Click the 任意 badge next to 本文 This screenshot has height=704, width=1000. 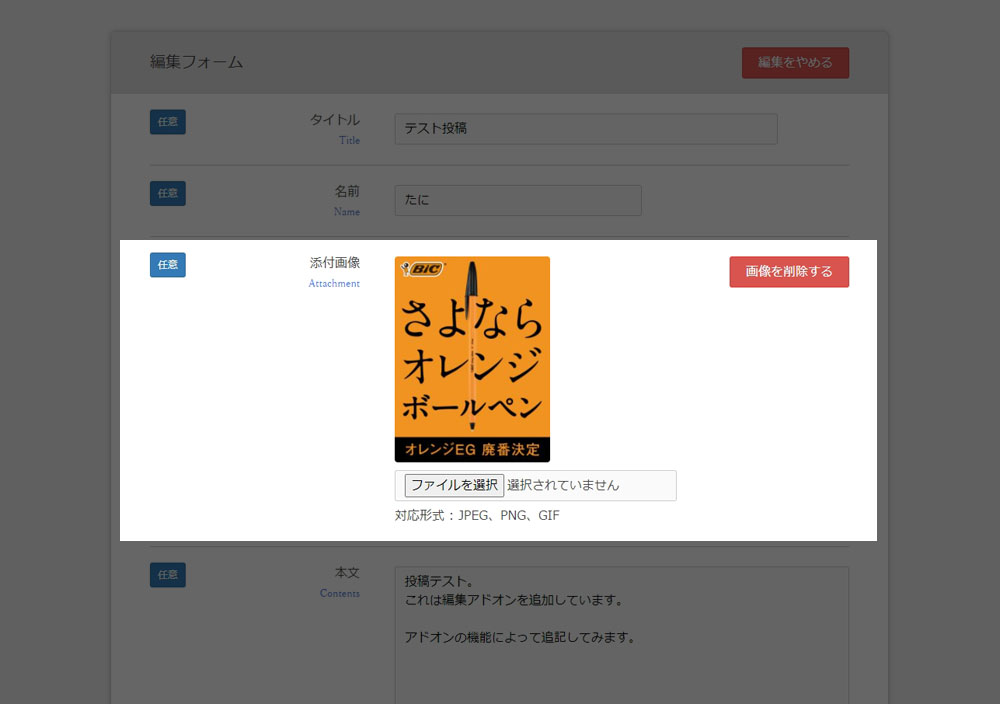pos(168,575)
